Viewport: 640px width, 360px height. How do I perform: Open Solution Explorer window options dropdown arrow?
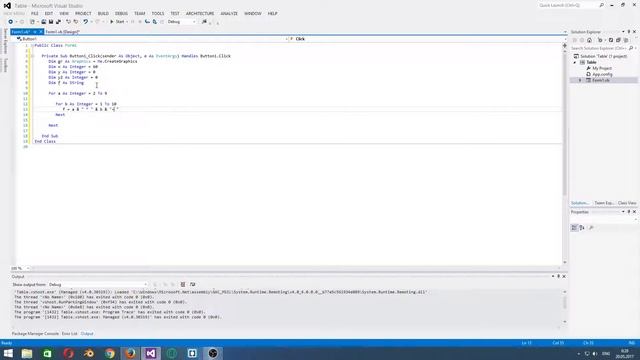click(x=623, y=32)
